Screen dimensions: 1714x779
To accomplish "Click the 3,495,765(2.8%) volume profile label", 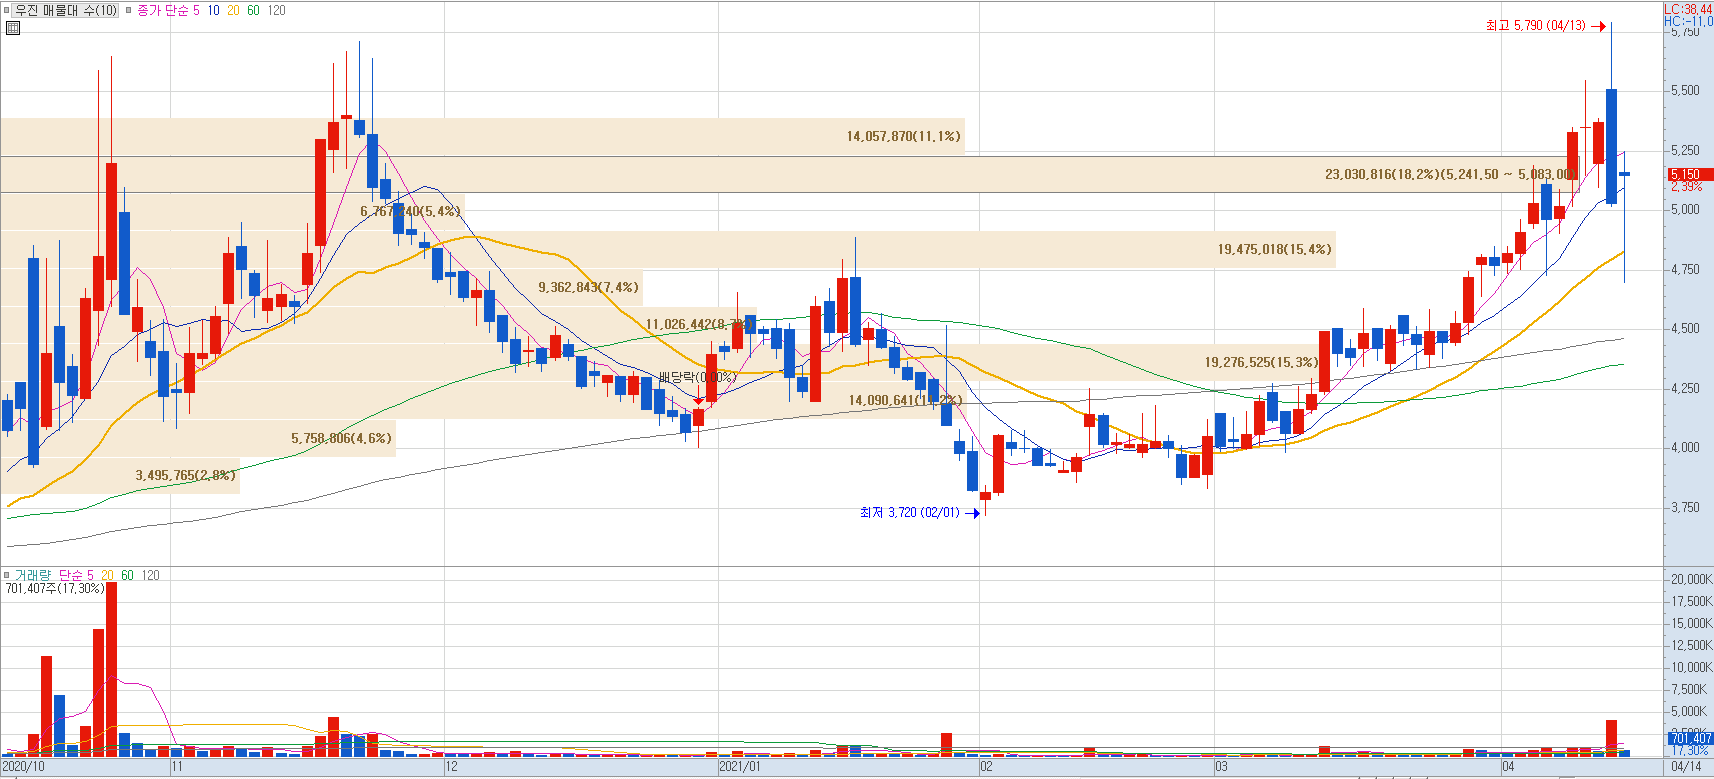I will tap(186, 475).
